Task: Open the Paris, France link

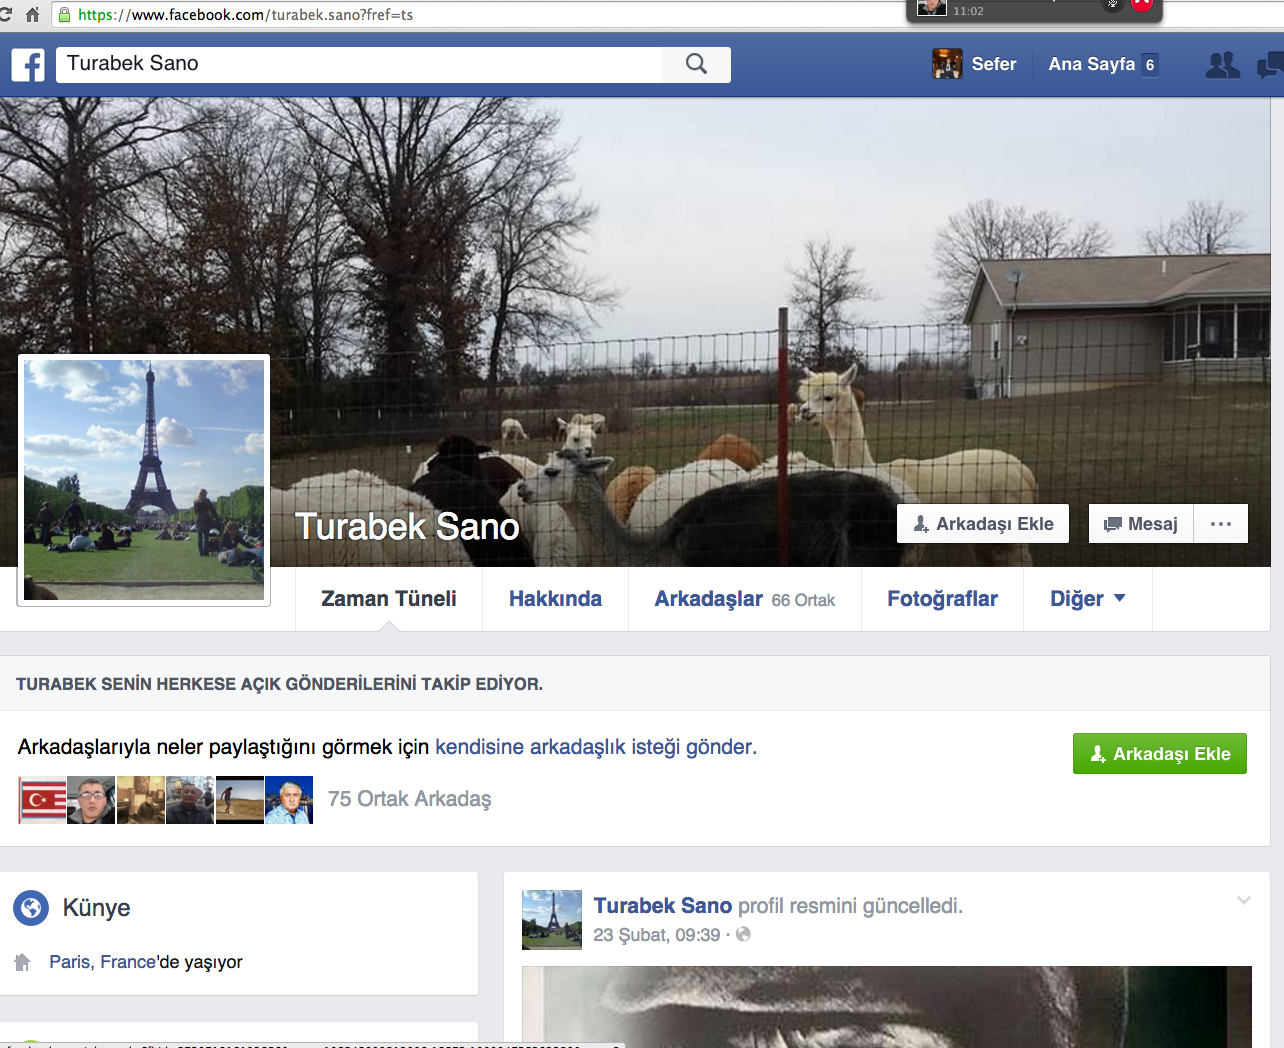Action: point(103,962)
